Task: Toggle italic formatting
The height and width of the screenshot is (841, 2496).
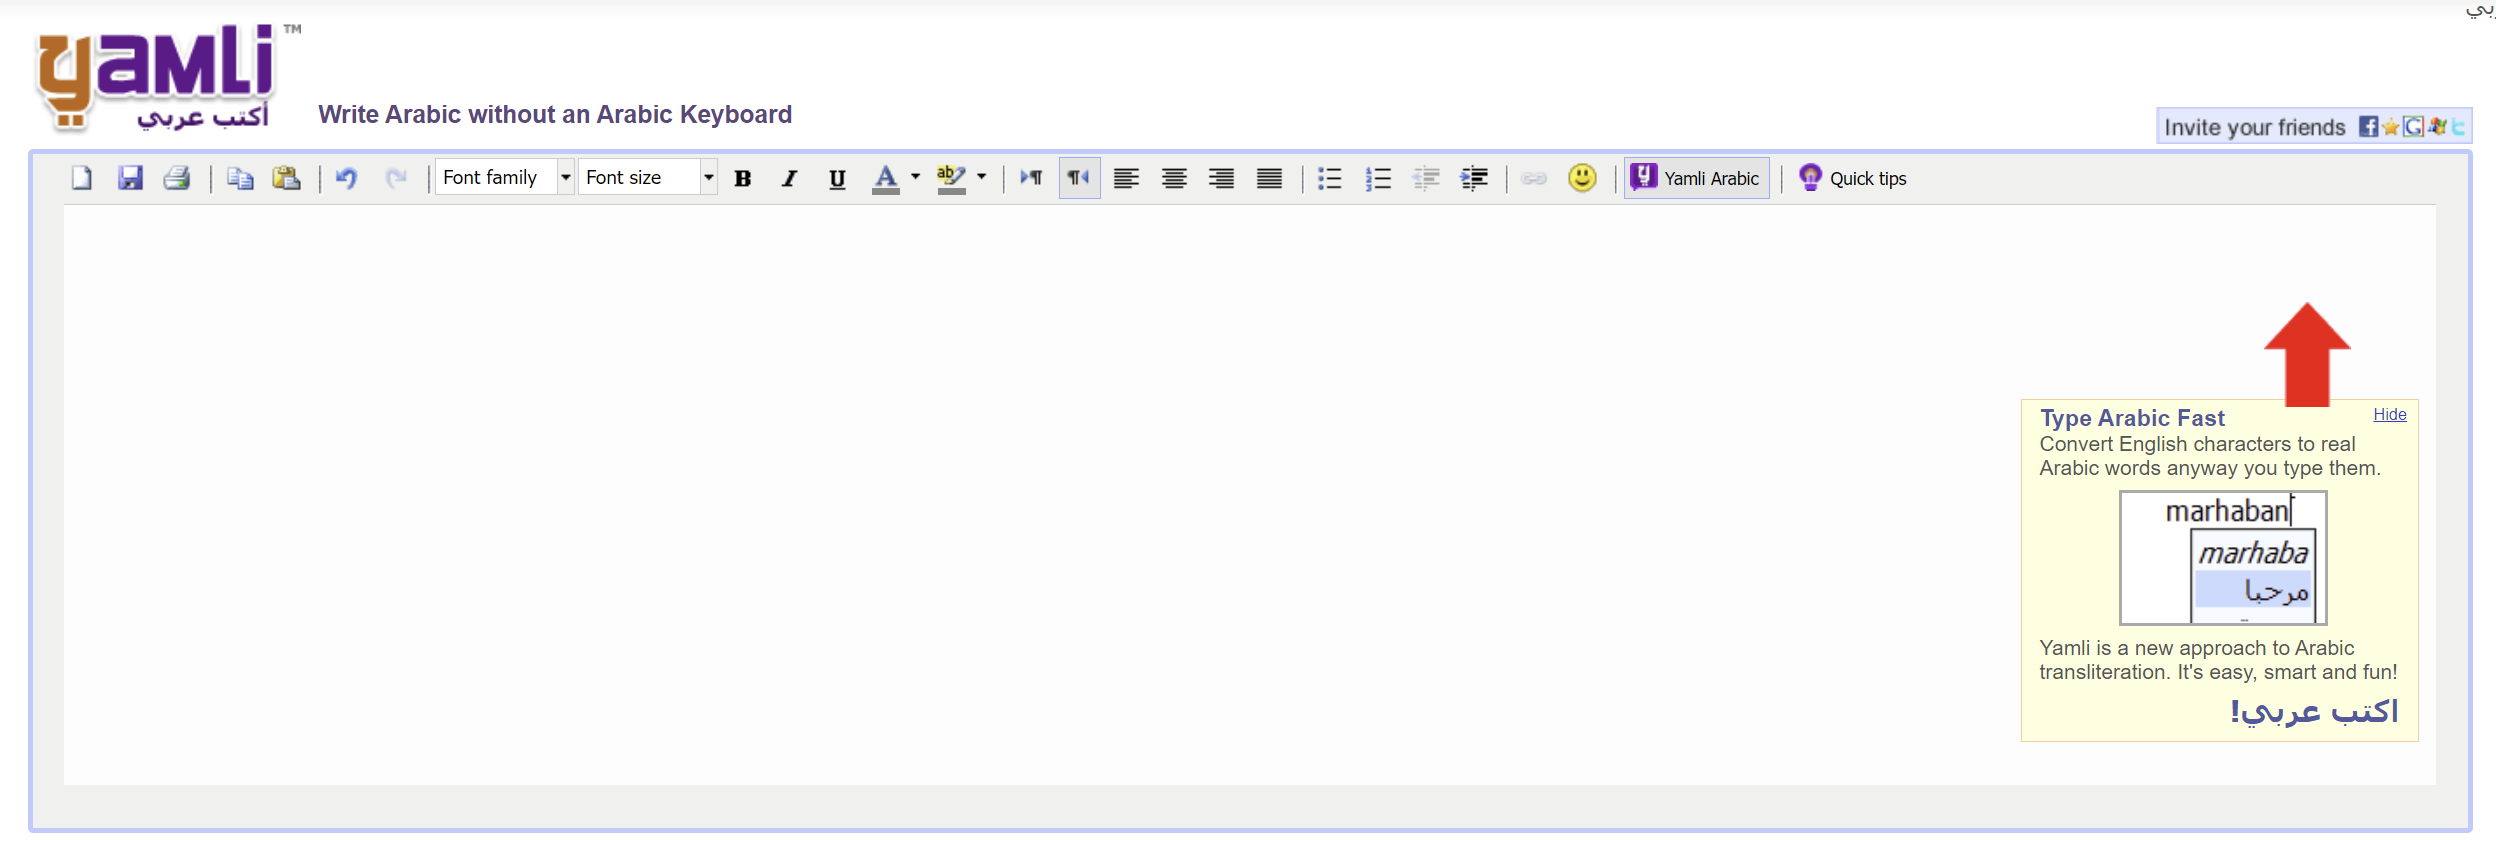Action: [790, 178]
